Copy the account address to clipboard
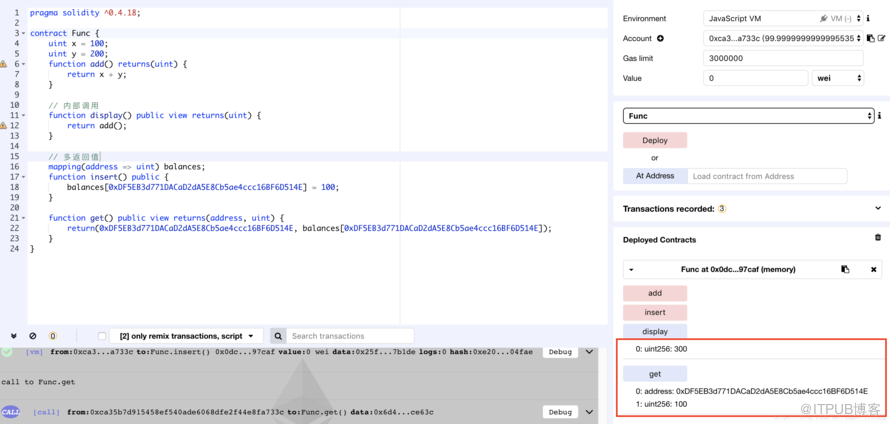890x424 pixels. tap(871, 39)
